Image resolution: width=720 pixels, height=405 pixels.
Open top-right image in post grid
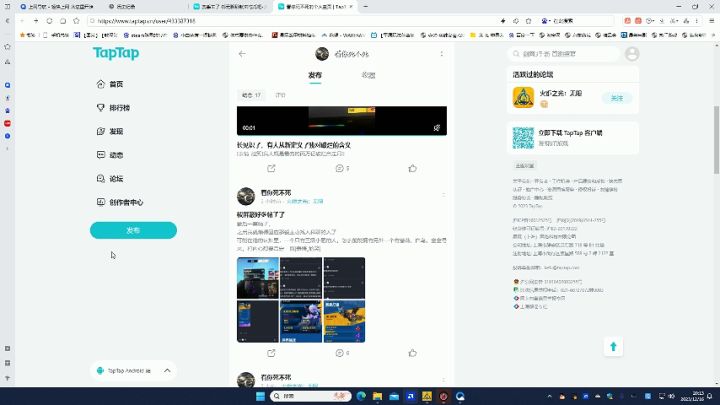coord(344,278)
